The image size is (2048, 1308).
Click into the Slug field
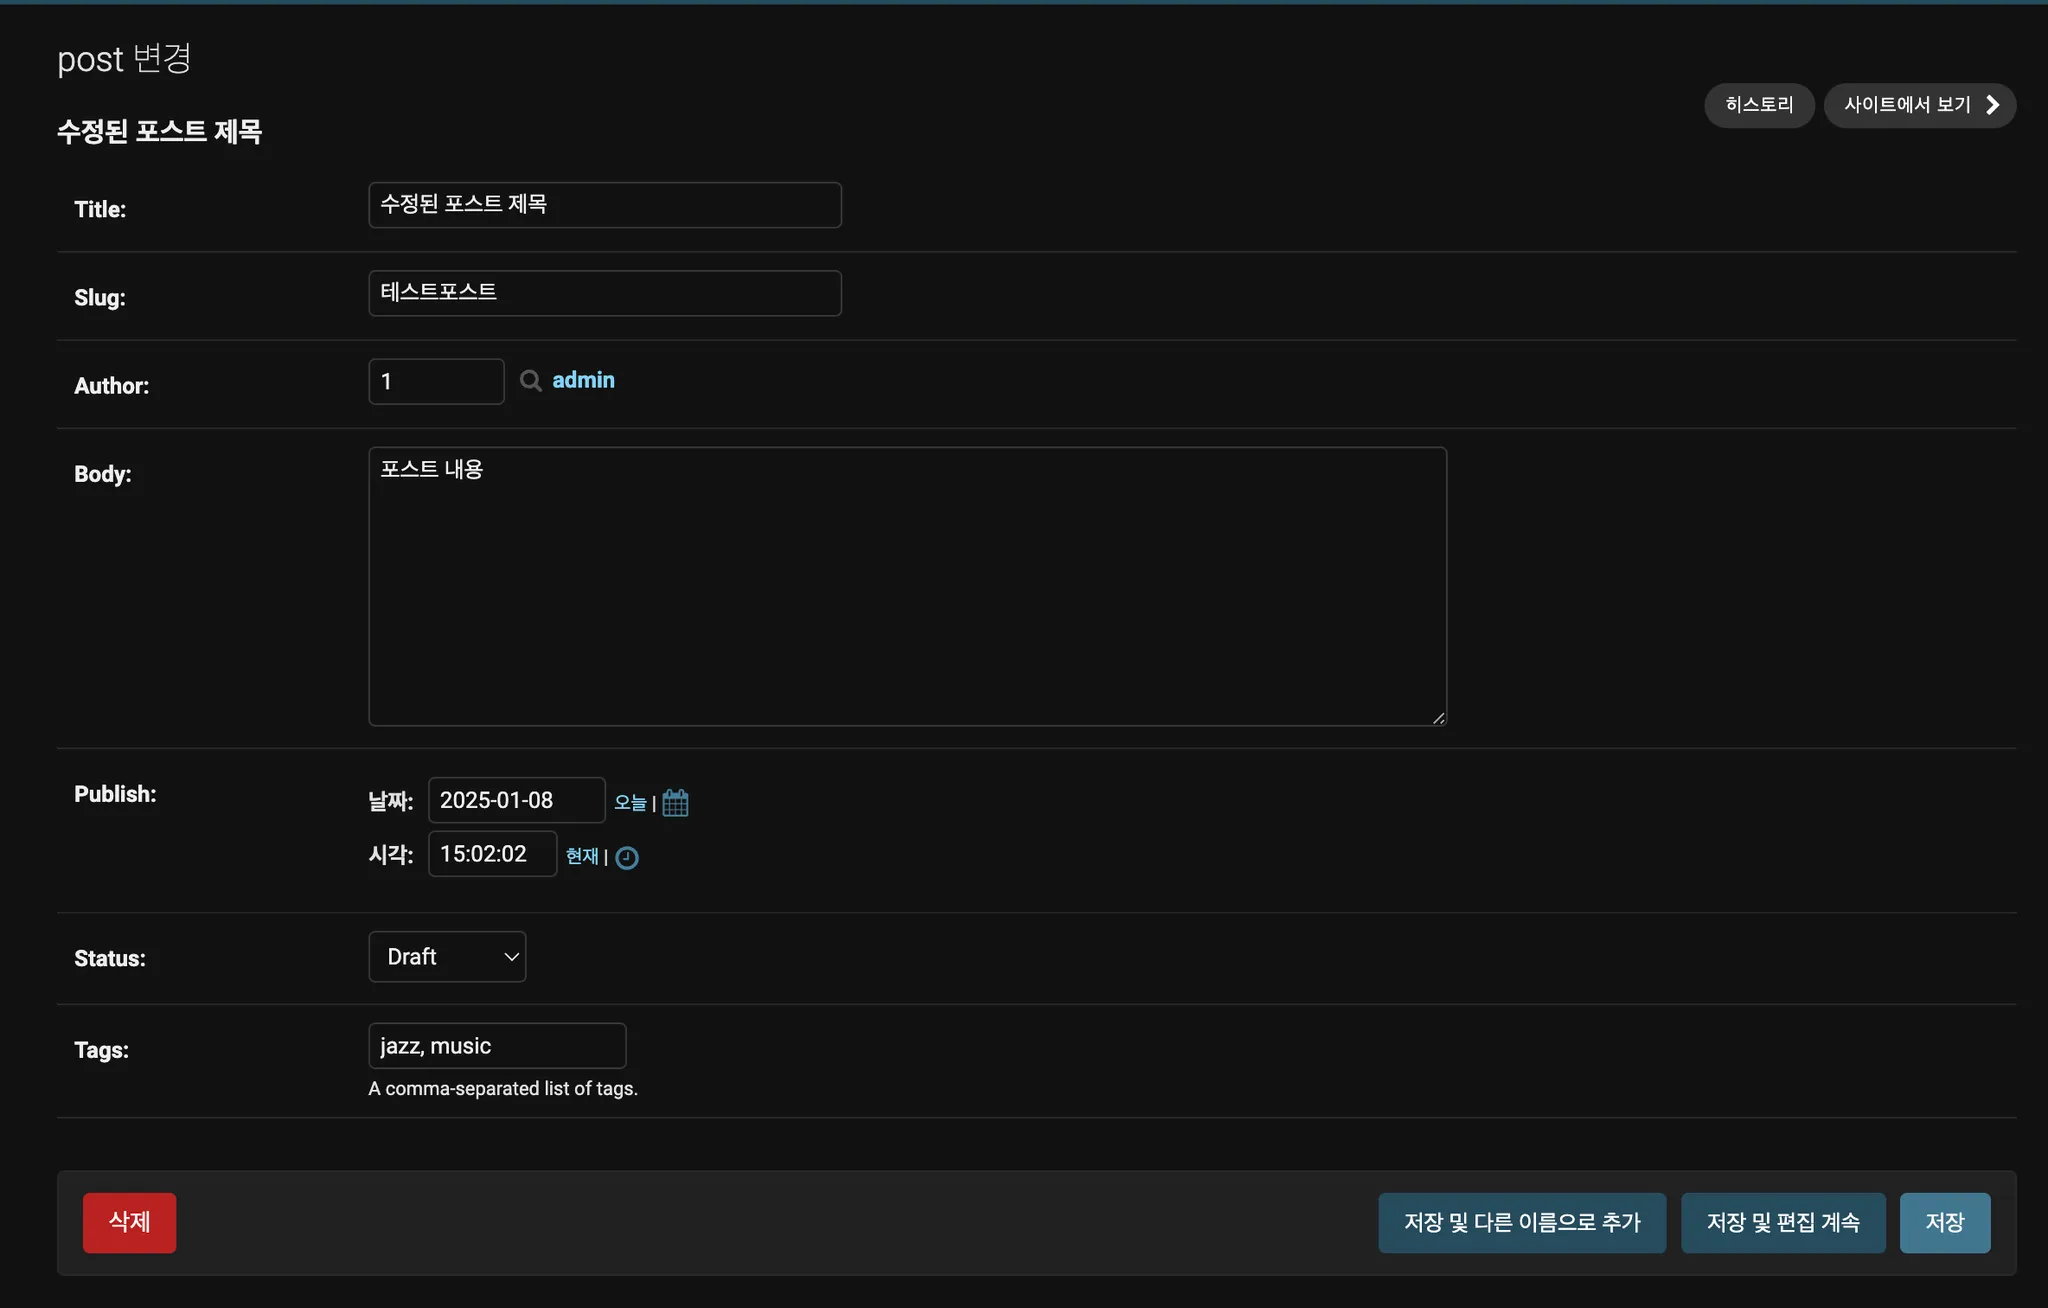(604, 293)
